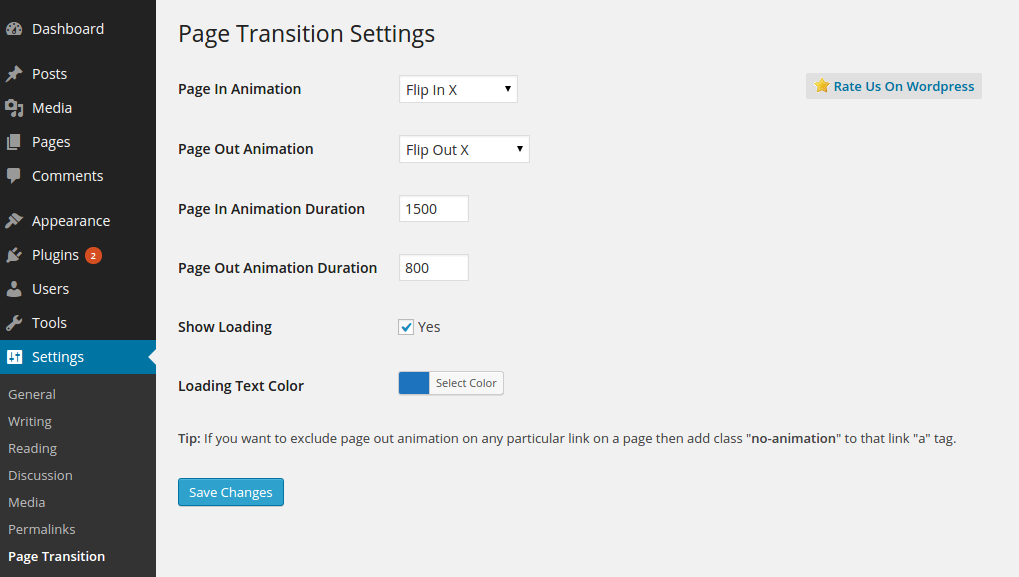The height and width of the screenshot is (577, 1019).
Task: Open the Users menu
Action: pyautogui.click(x=78, y=288)
